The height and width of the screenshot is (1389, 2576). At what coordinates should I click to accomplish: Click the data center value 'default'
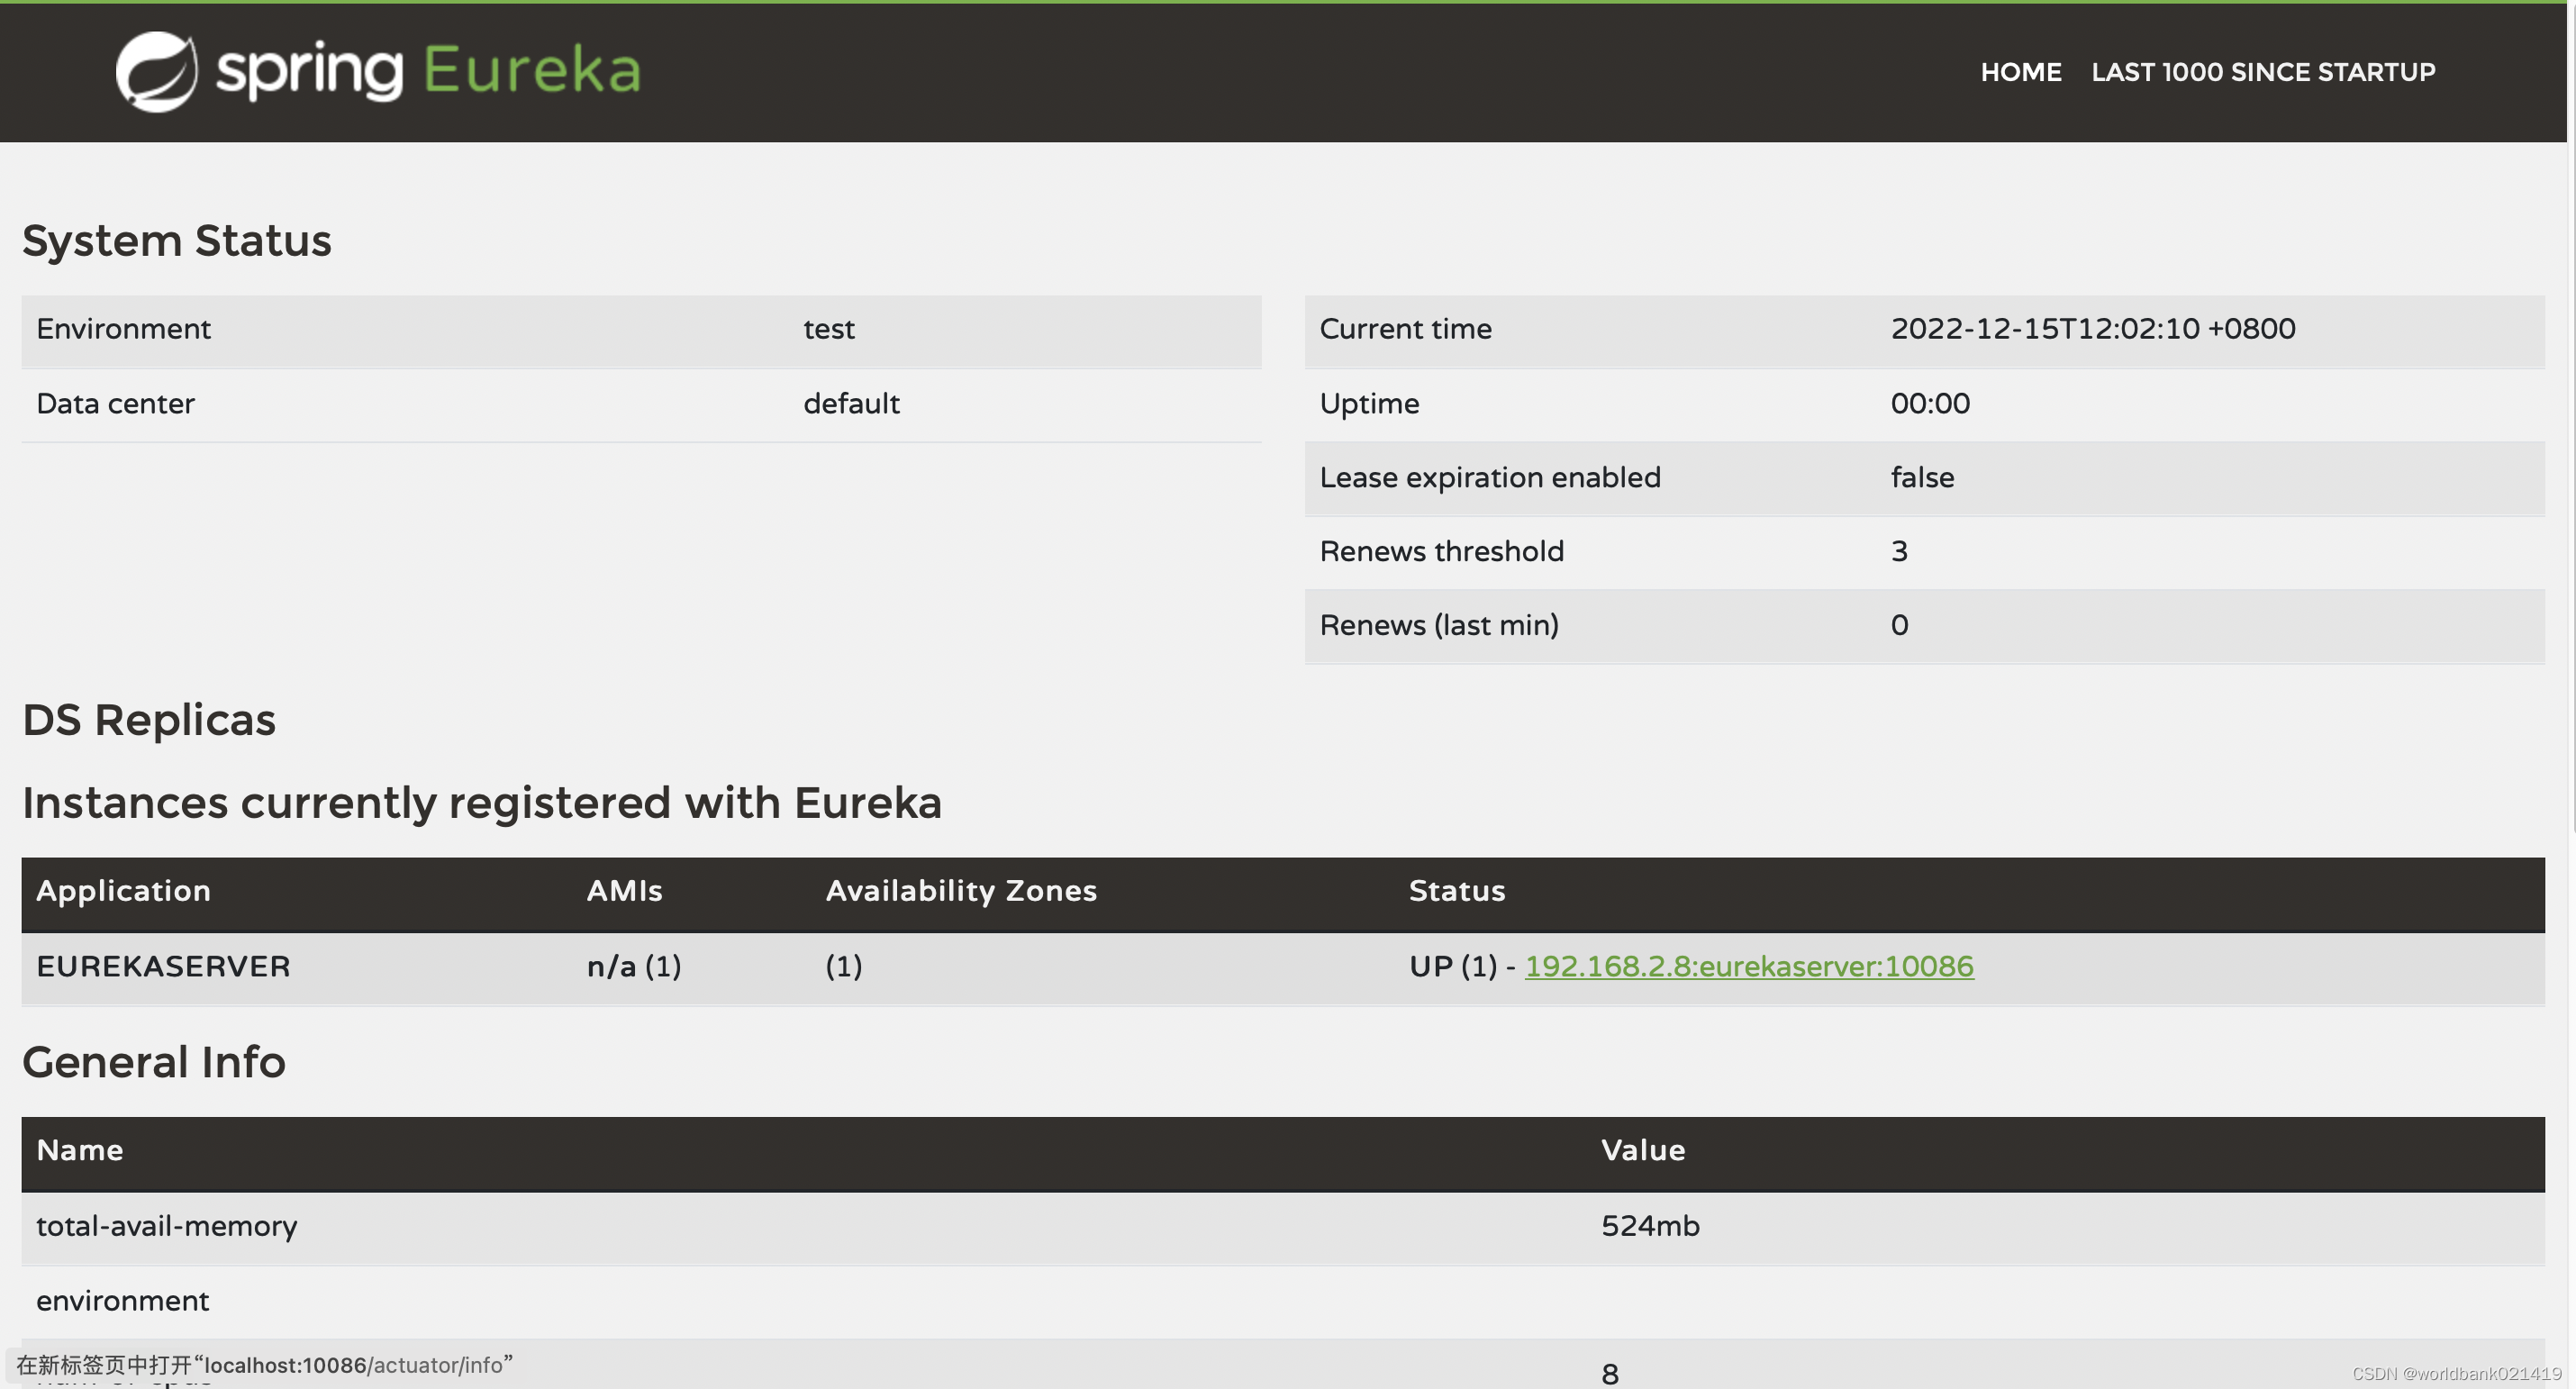point(851,403)
